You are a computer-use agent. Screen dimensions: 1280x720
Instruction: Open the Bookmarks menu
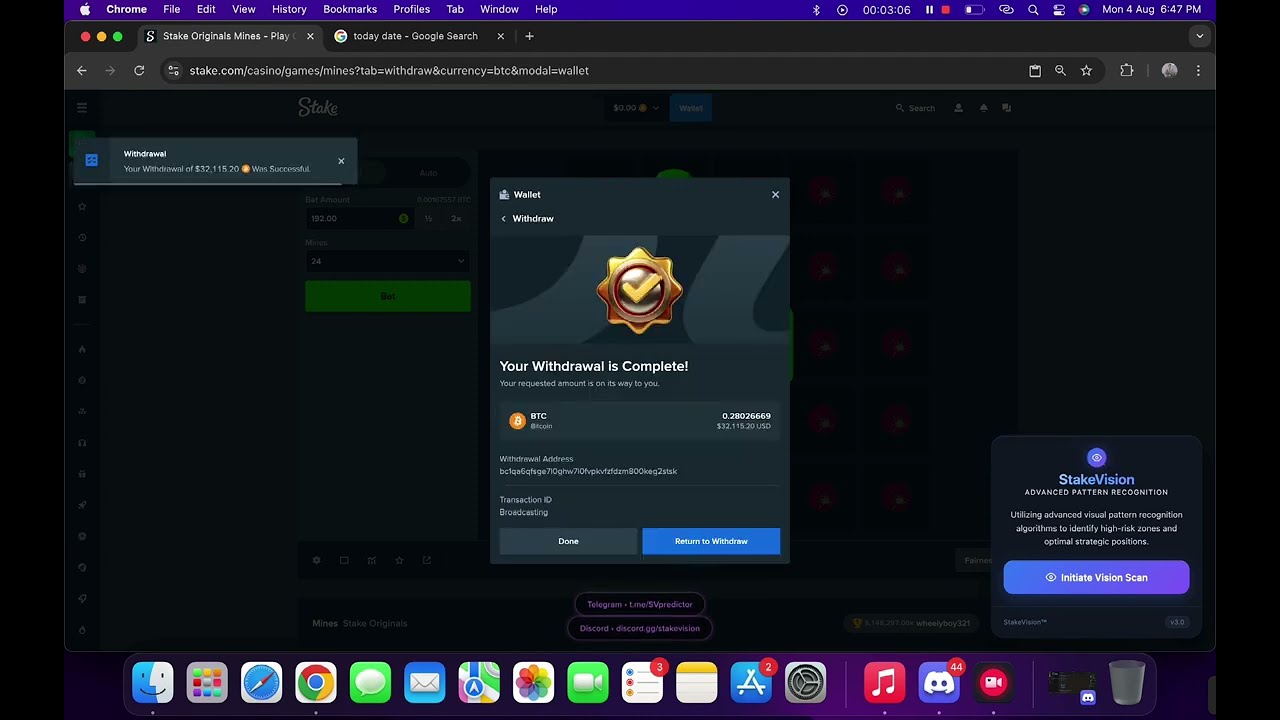[x=350, y=9]
